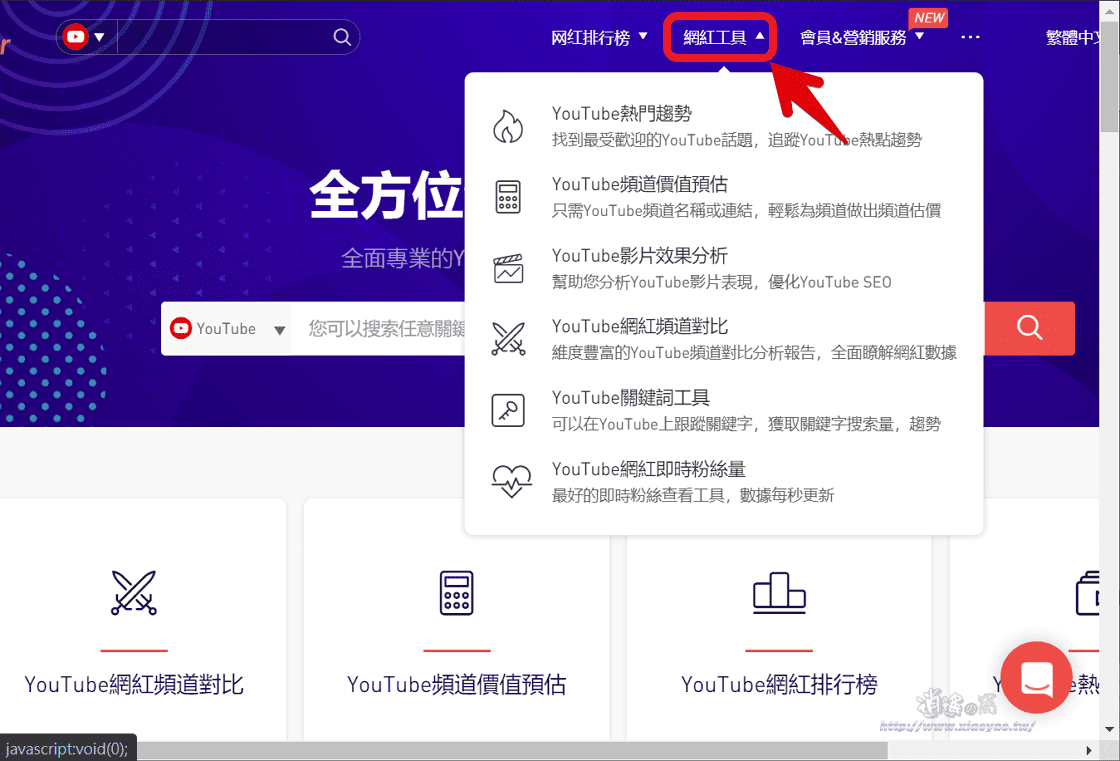Click the YouTube logo in the hero platform selector
This screenshot has width=1120, height=761.
pos(181,328)
